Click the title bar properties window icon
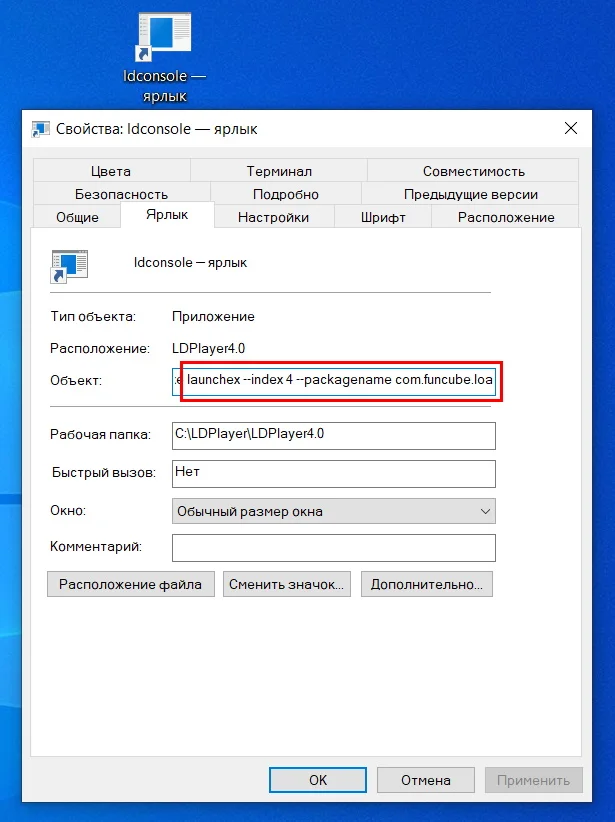This screenshot has height=822, width=615. [40, 128]
